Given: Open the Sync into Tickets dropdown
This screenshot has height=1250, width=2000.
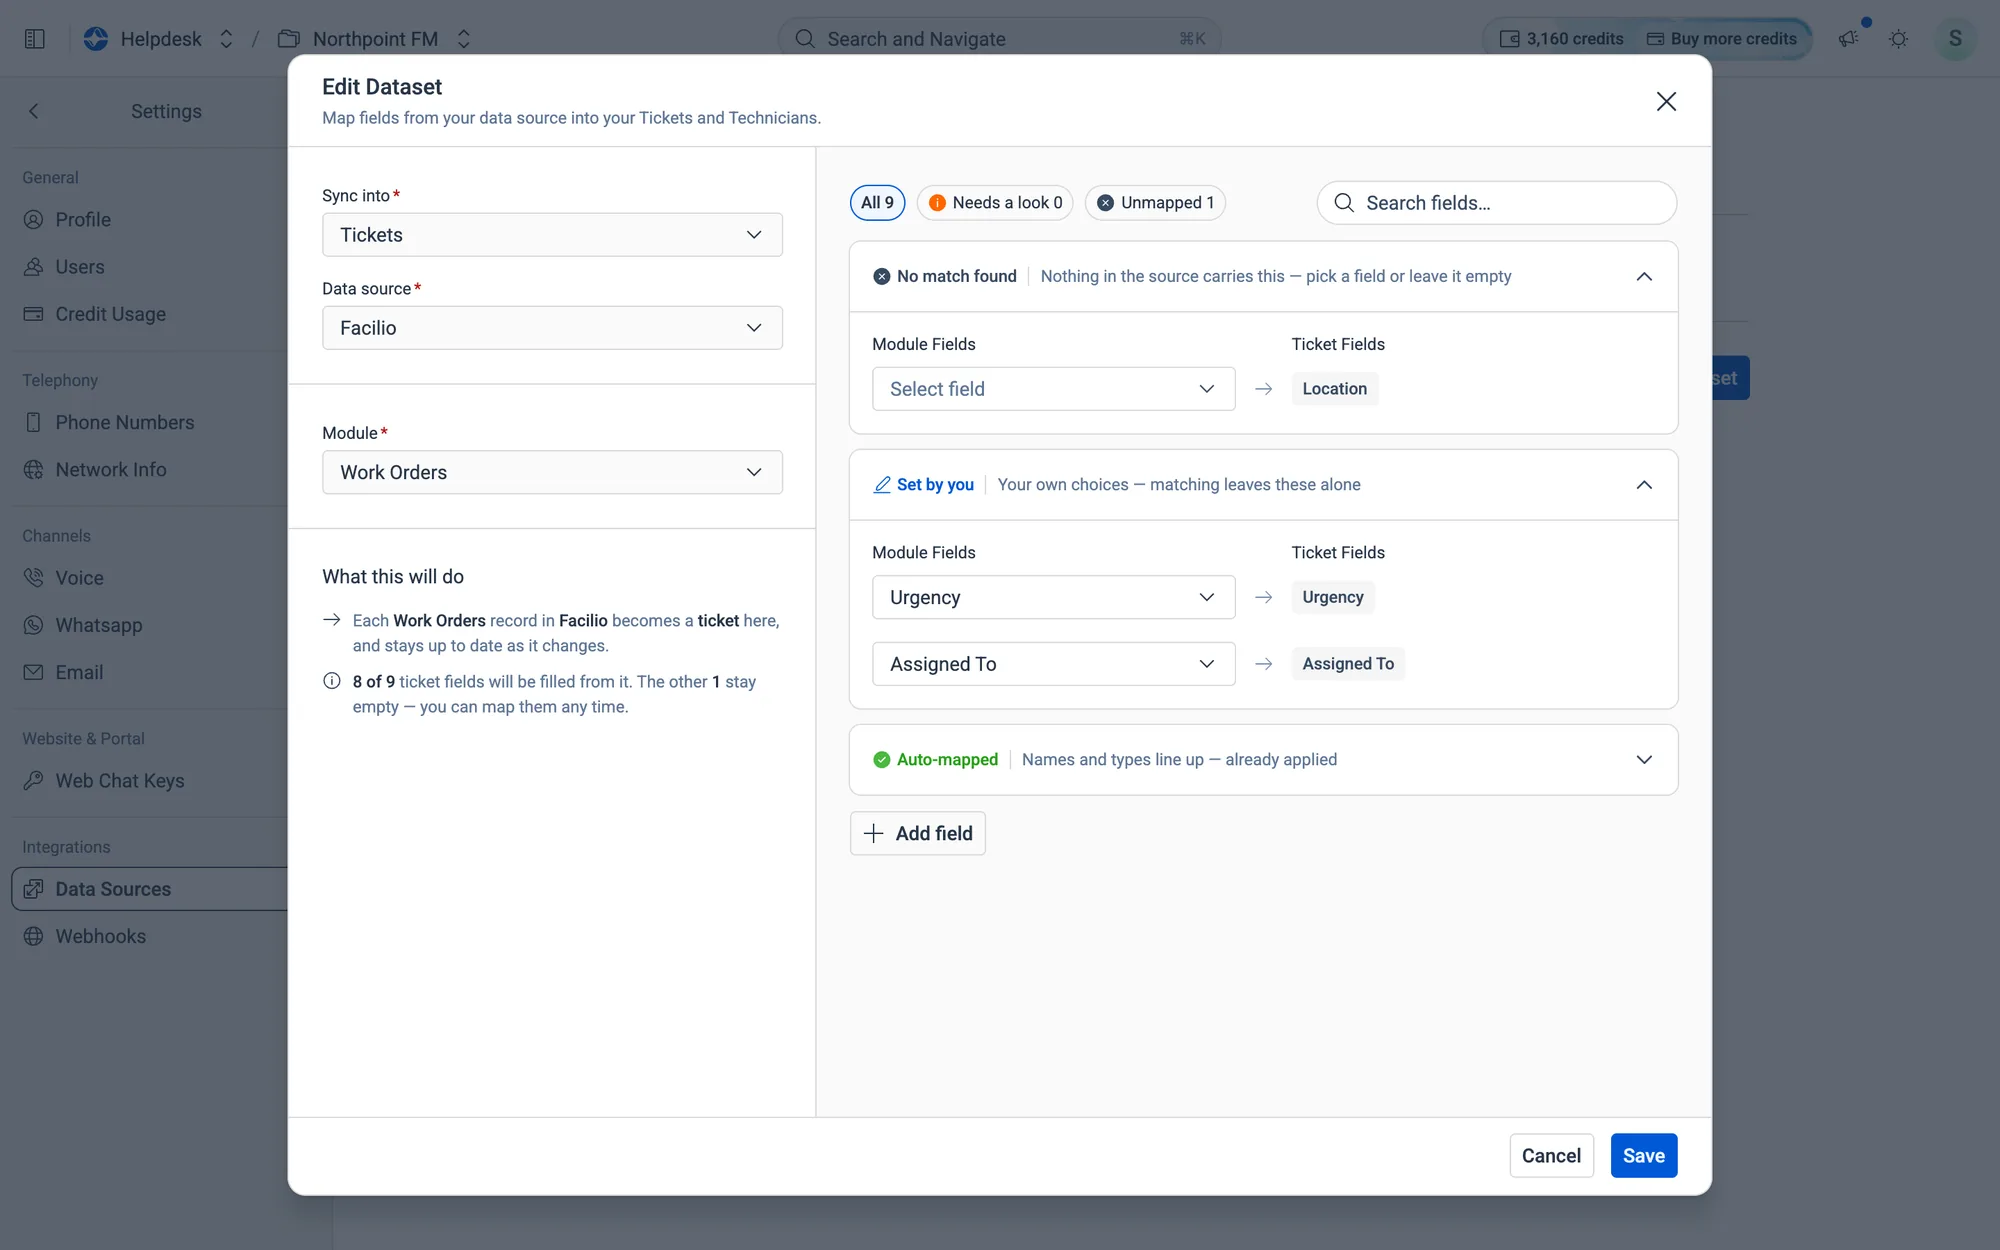Looking at the screenshot, I should click(x=552, y=235).
